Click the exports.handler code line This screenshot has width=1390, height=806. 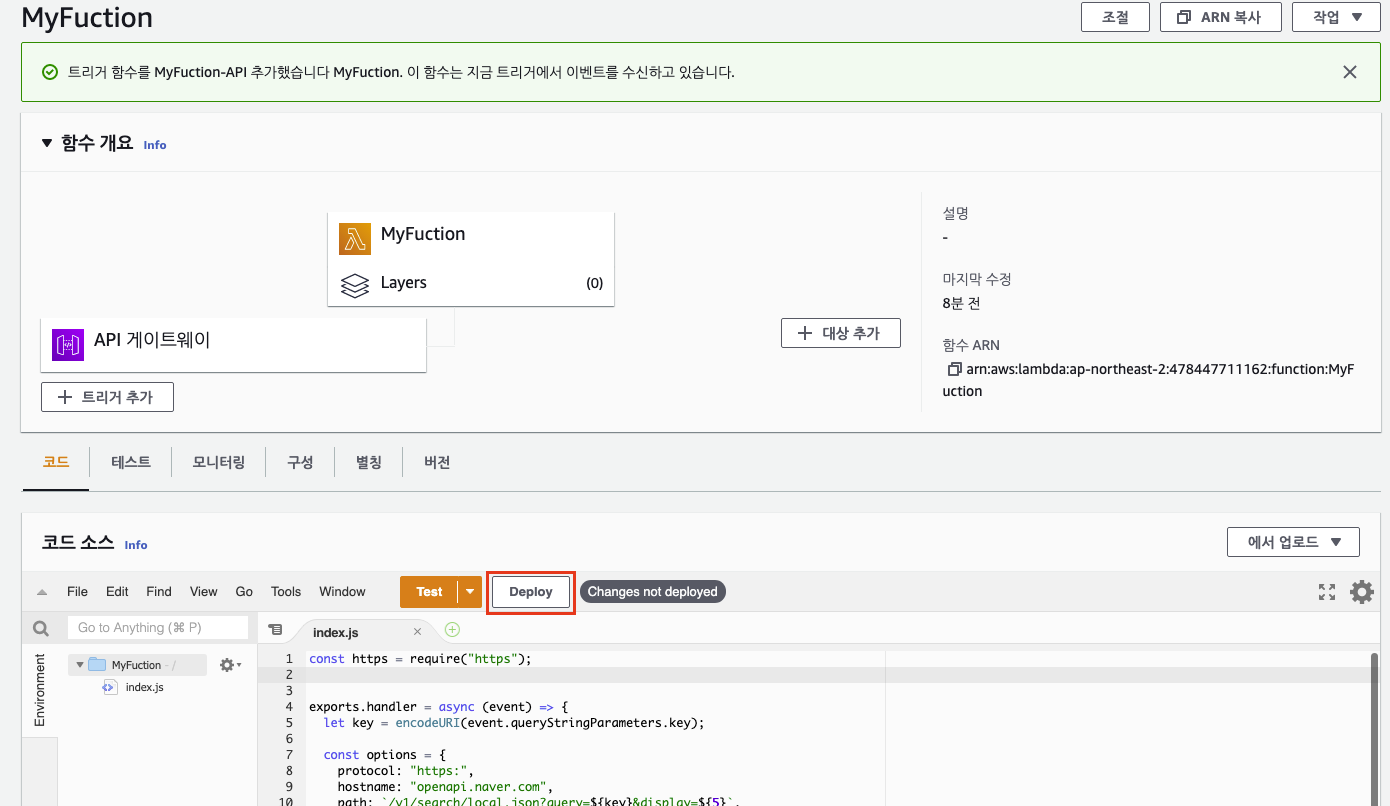tap(438, 707)
